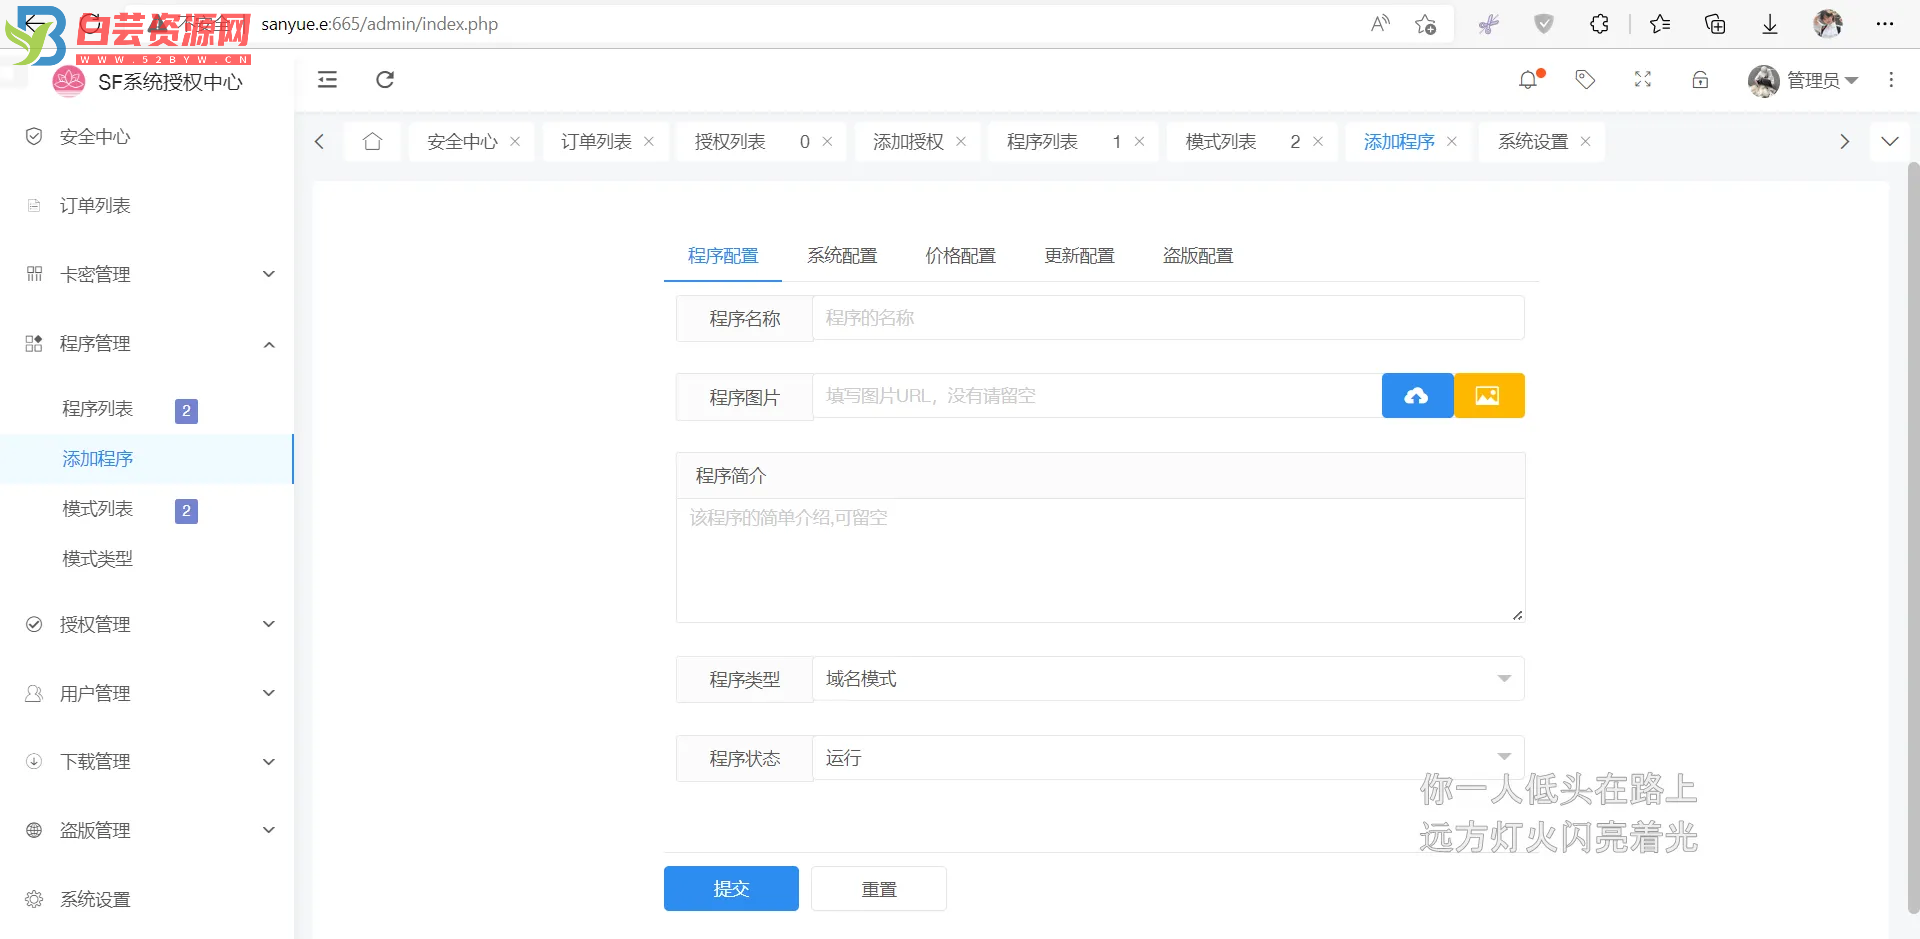Open 程序类型 dropdown showing 域名模式
Viewport: 1920px width, 939px height.
[1168, 679]
